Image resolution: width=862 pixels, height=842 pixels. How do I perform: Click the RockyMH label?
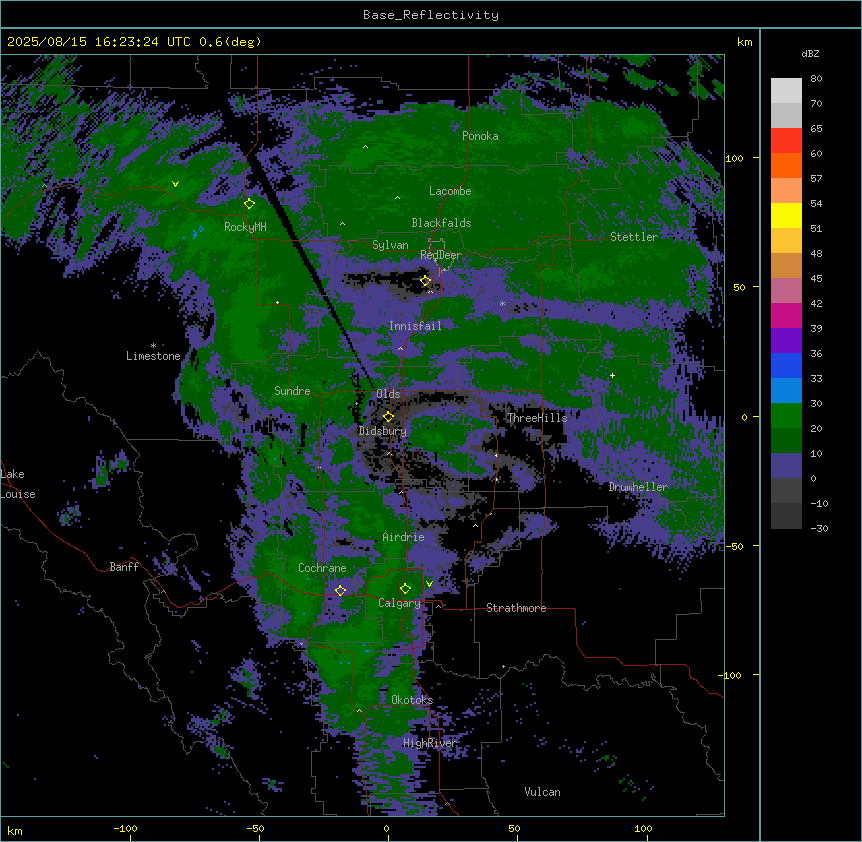tap(245, 227)
